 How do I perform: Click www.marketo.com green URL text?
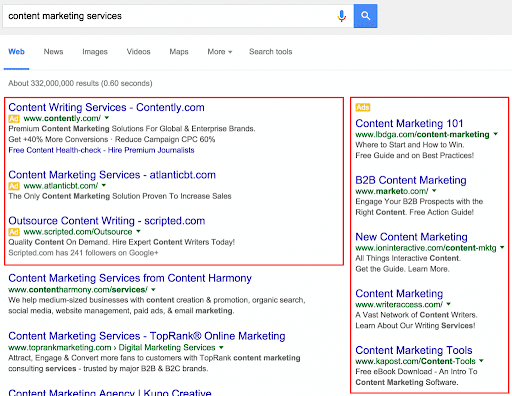[392, 191]
